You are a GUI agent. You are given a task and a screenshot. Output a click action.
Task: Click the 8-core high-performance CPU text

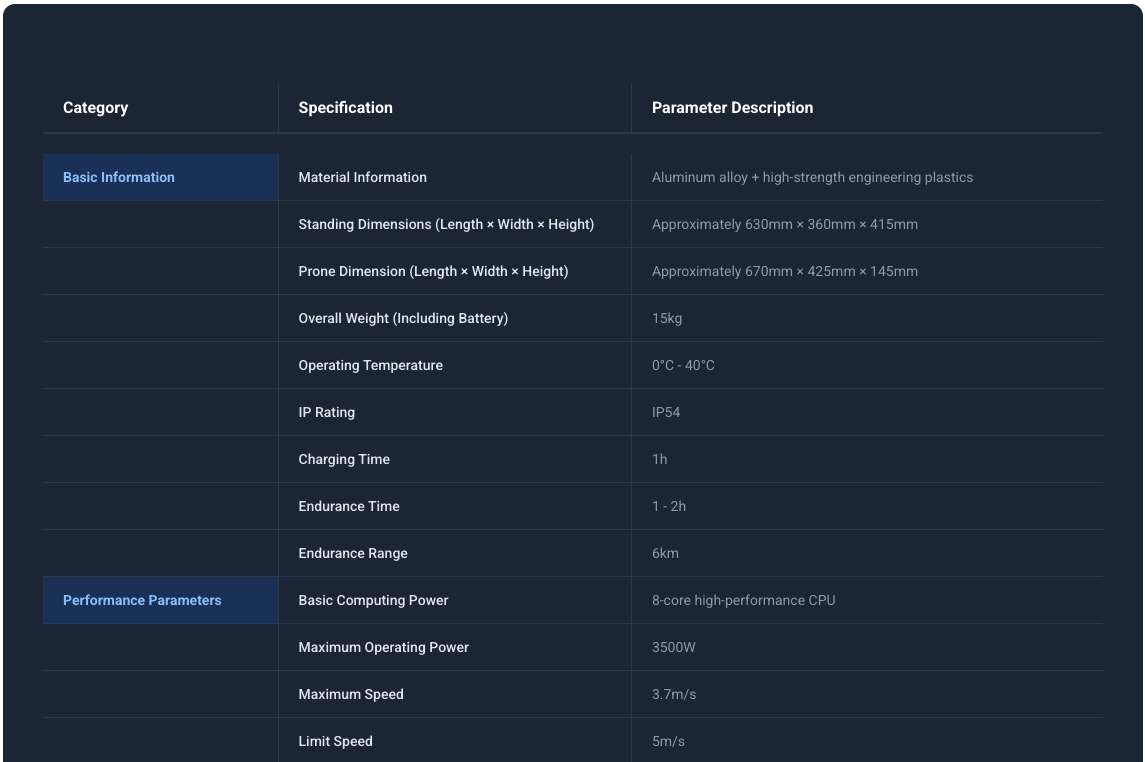pyautogui.click(x=743, y=600)
